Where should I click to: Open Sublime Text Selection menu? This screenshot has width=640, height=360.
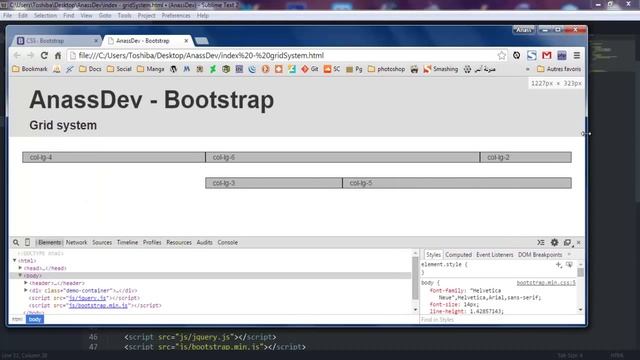(45, 16)
